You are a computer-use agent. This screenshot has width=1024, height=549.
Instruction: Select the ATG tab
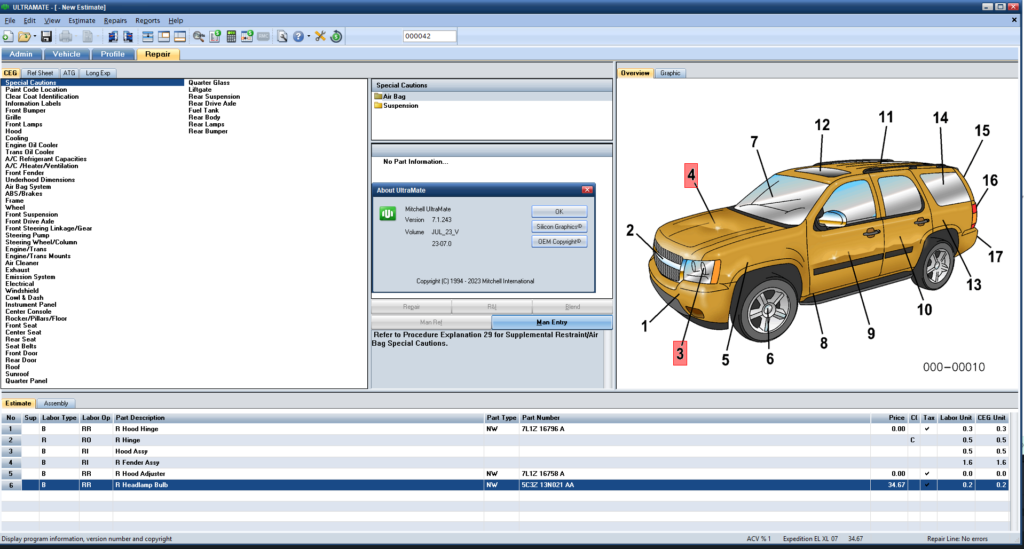pos(69,73)
